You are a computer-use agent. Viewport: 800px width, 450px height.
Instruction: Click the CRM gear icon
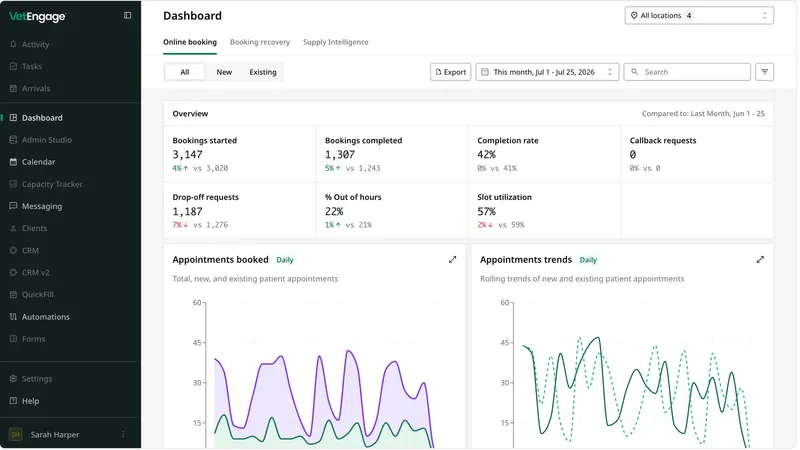pos(13,251)
